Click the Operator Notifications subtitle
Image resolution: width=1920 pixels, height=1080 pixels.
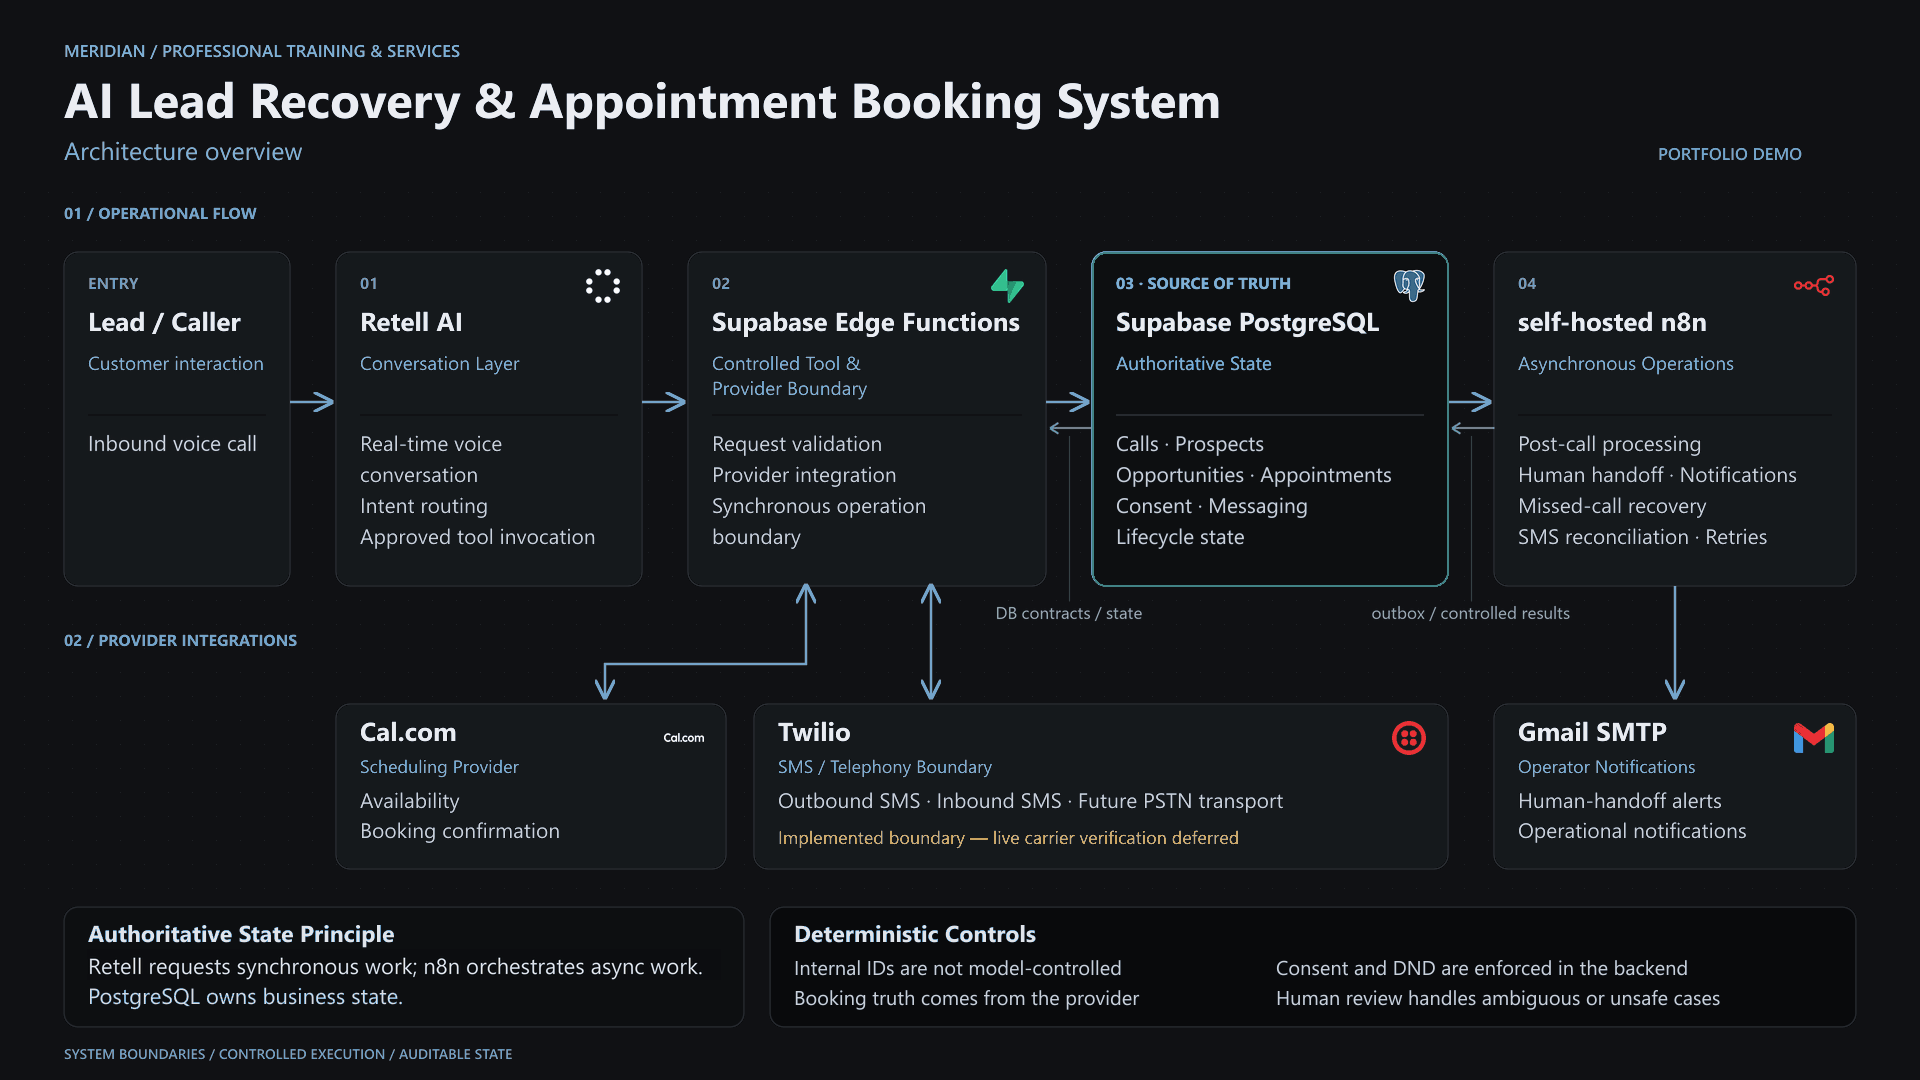tap(1606, 767)
